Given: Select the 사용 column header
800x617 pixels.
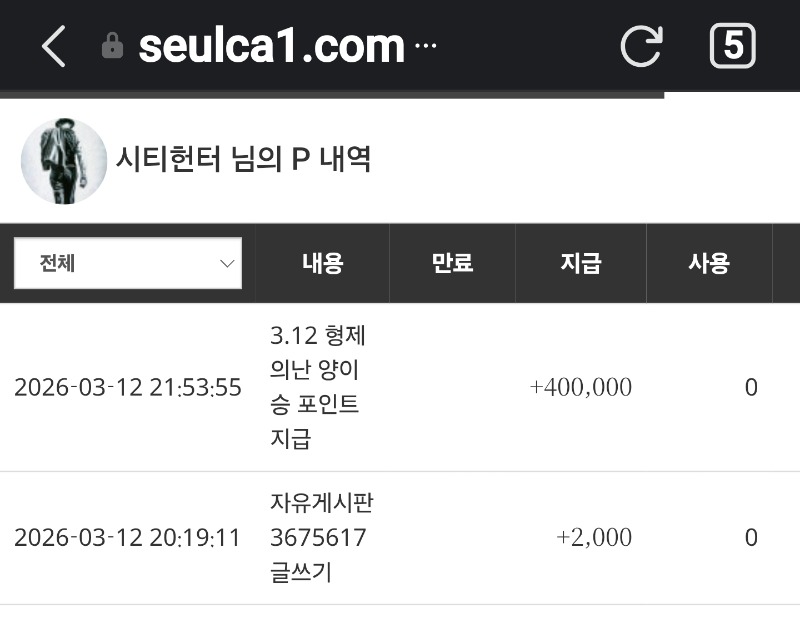Looking at the screenshot, I should pos(709,264).
